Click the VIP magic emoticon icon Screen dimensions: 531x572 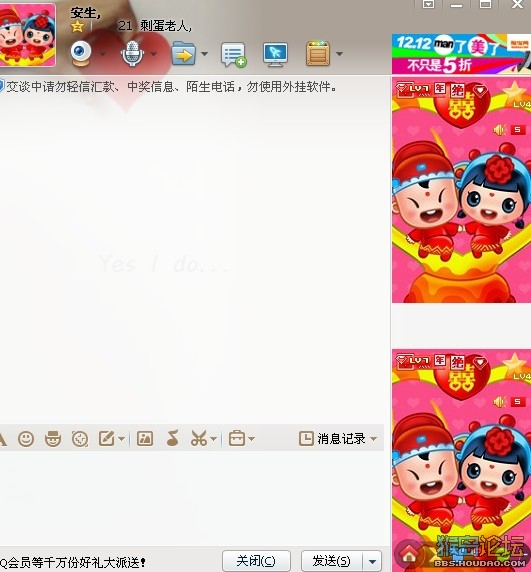[53, 438]
